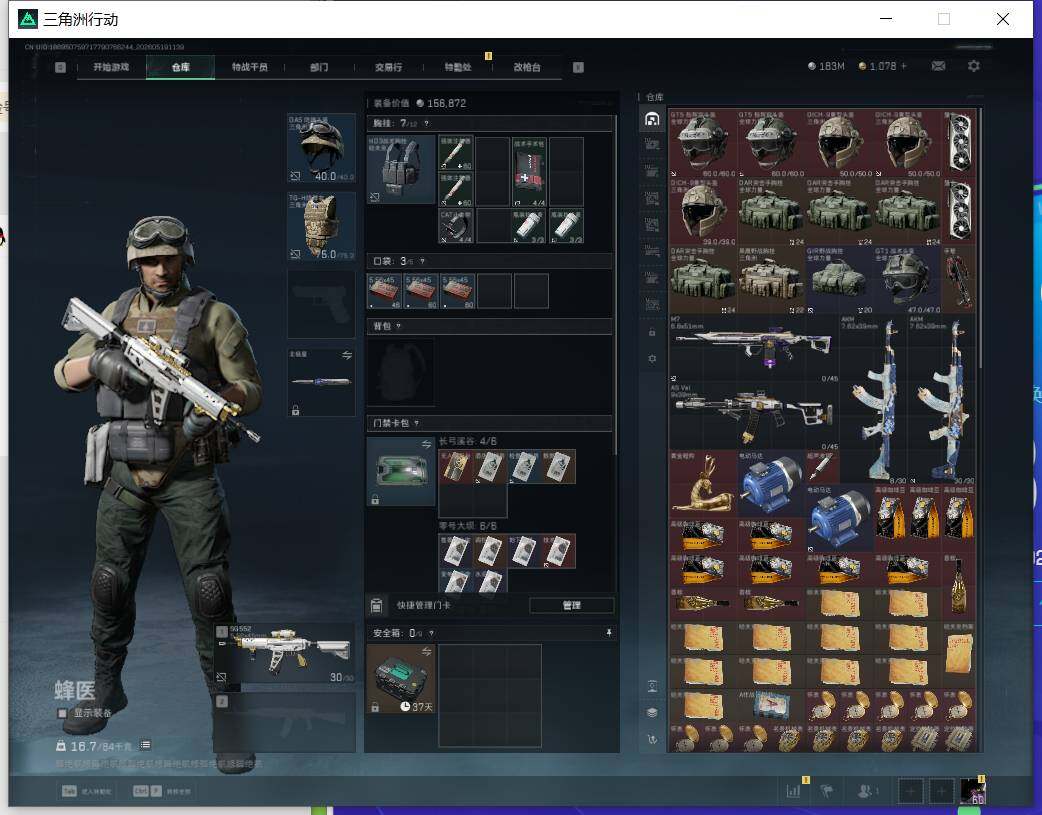
Task: Open game settings gear in top bar
Action: 974,66
